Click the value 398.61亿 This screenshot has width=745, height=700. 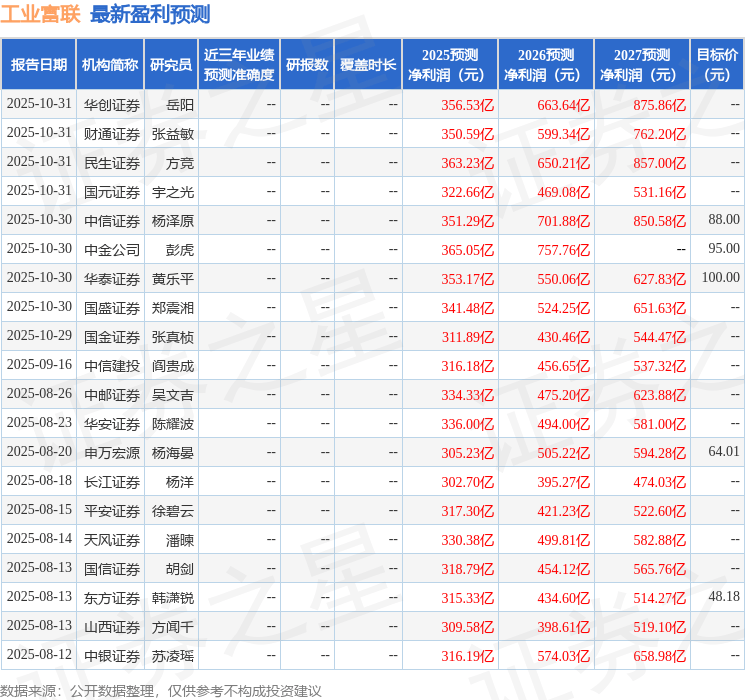click(564, 627)
